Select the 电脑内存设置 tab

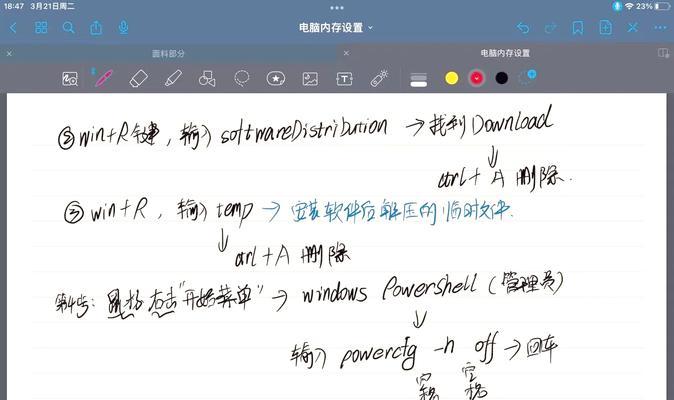pos(505,53)
